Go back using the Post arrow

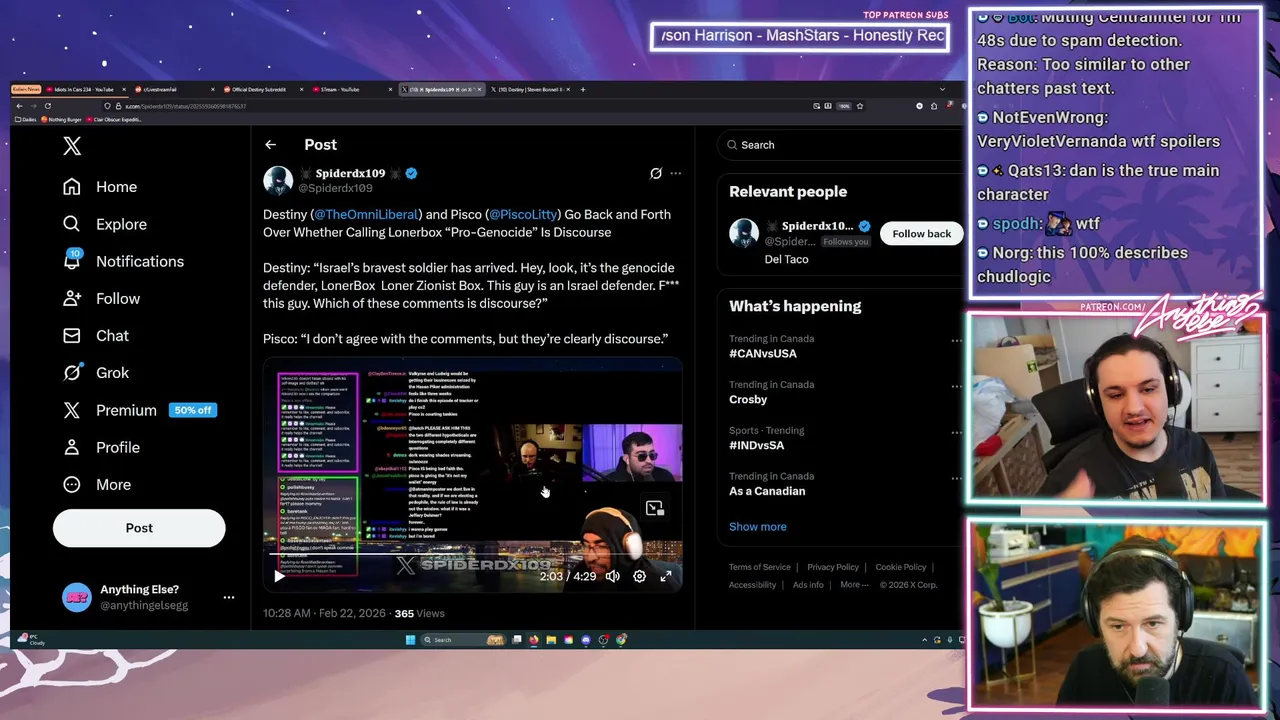270,145
